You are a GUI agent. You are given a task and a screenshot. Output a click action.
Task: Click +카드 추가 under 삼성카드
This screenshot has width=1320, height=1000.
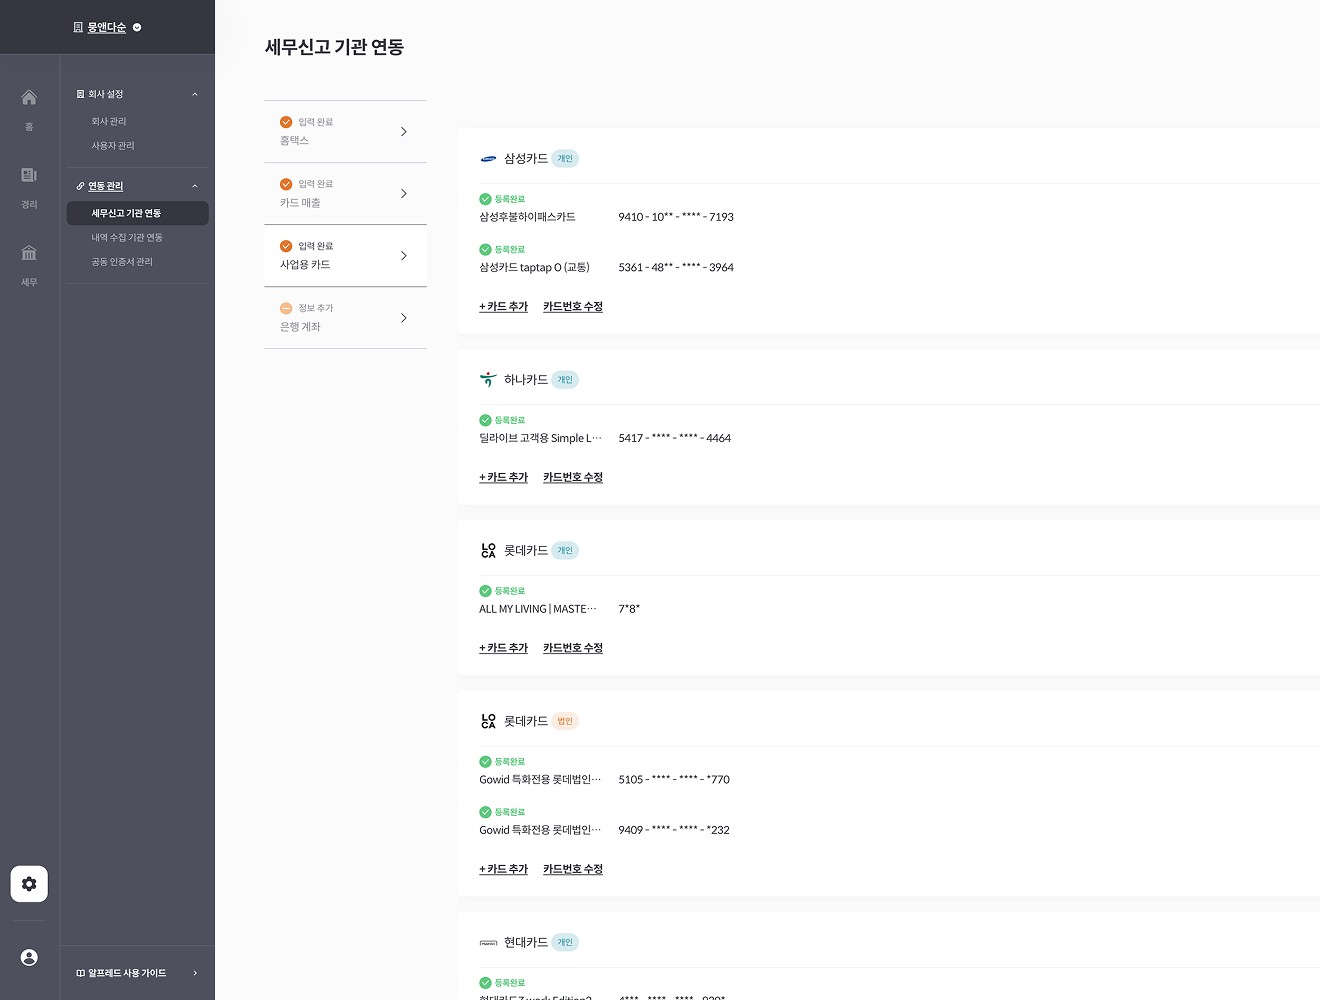[503, 306]
